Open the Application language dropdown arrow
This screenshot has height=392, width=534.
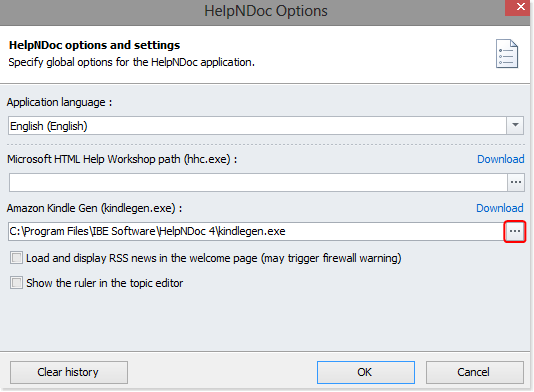(x=515, y=125)
